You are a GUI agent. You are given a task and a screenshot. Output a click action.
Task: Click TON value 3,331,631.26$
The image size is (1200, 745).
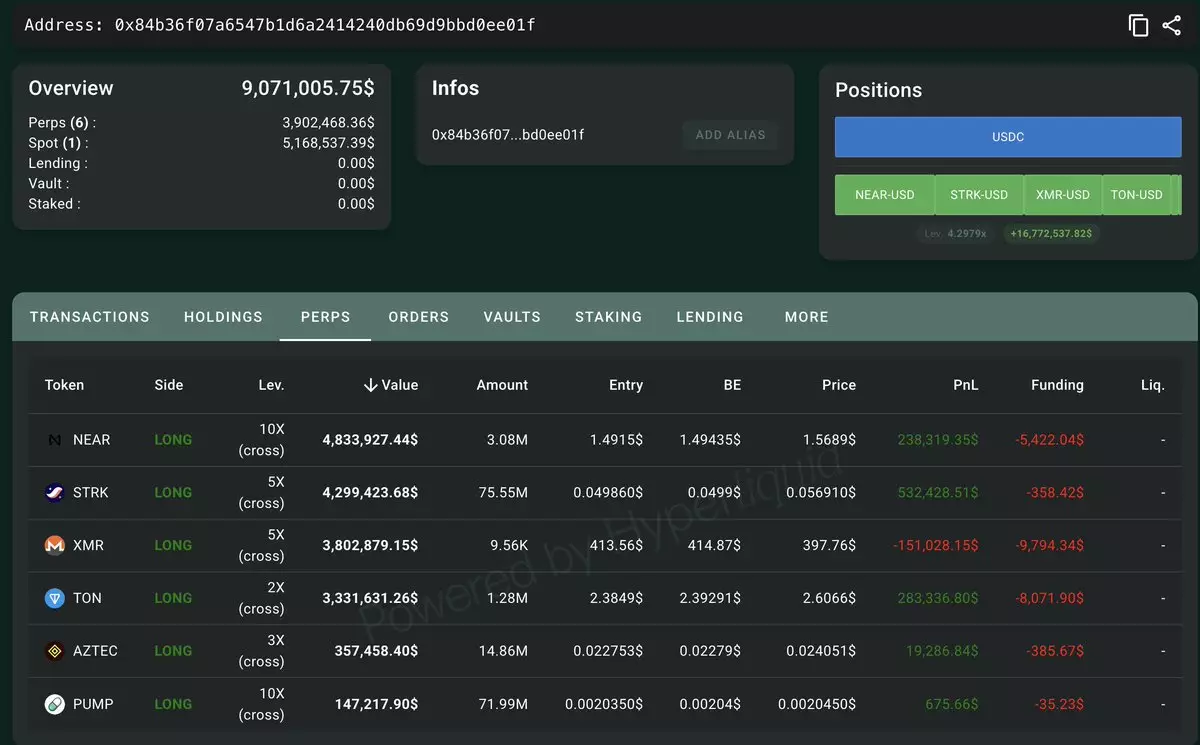pos(370,598)
